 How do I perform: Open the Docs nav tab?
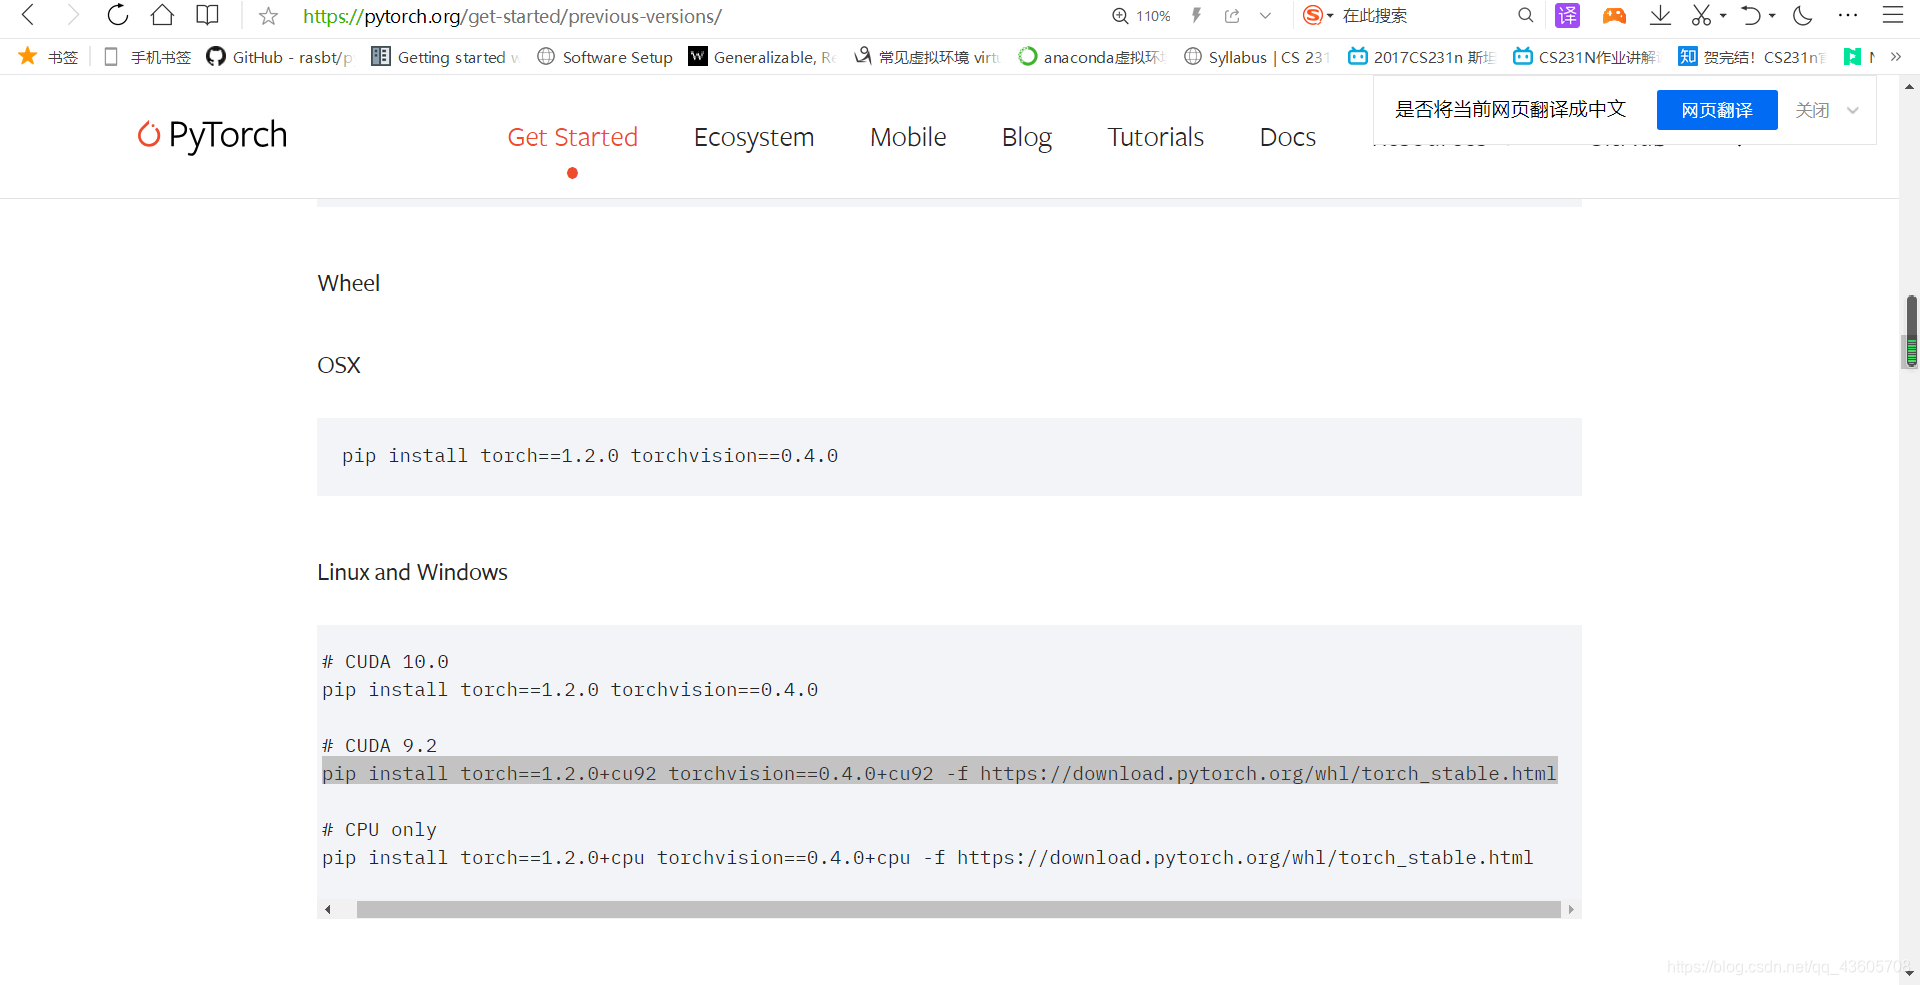[x=1288, y=137]
